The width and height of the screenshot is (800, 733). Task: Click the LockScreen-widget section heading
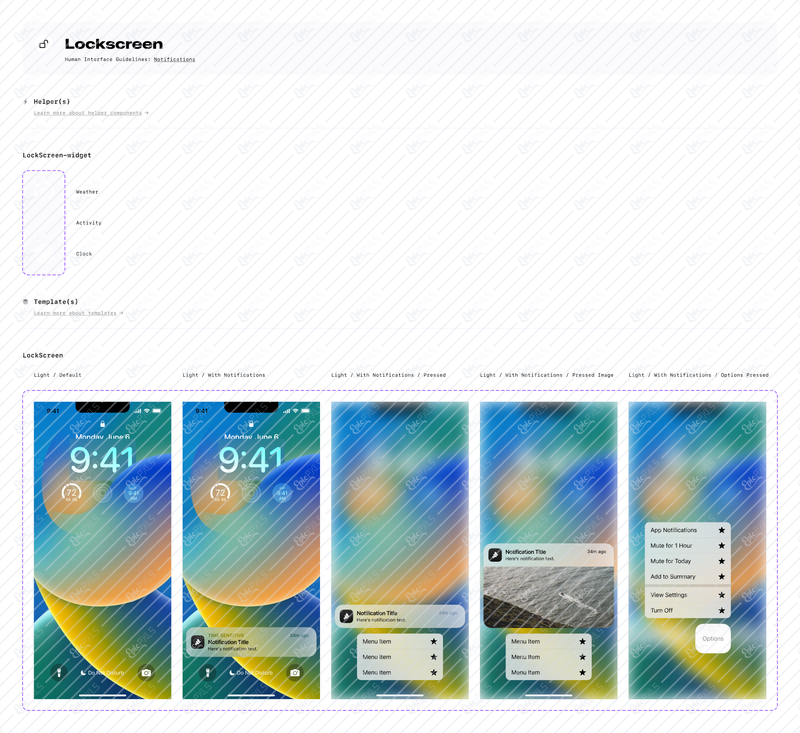click(57, 155)
